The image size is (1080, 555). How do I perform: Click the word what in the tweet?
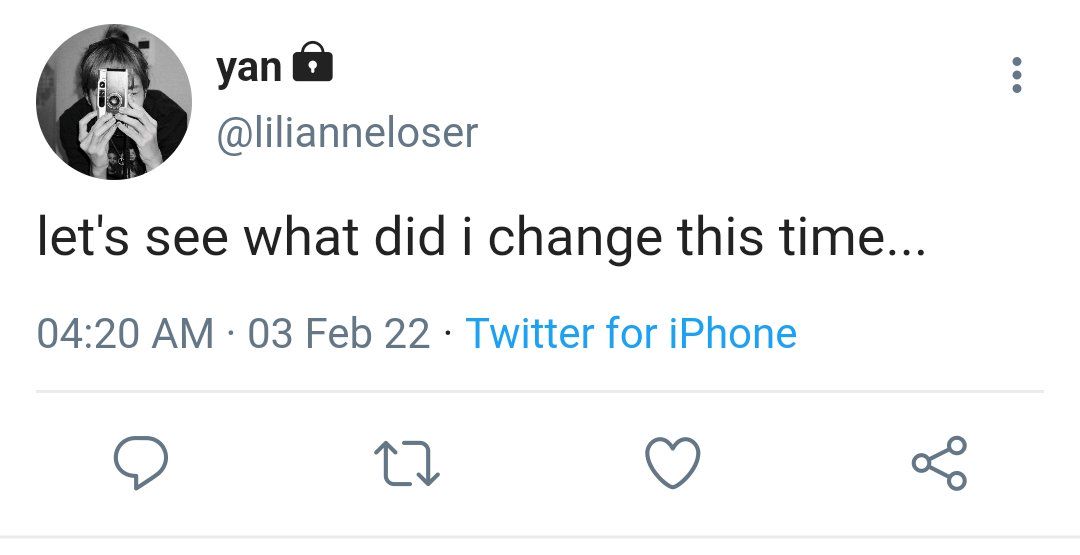(301, 236)
